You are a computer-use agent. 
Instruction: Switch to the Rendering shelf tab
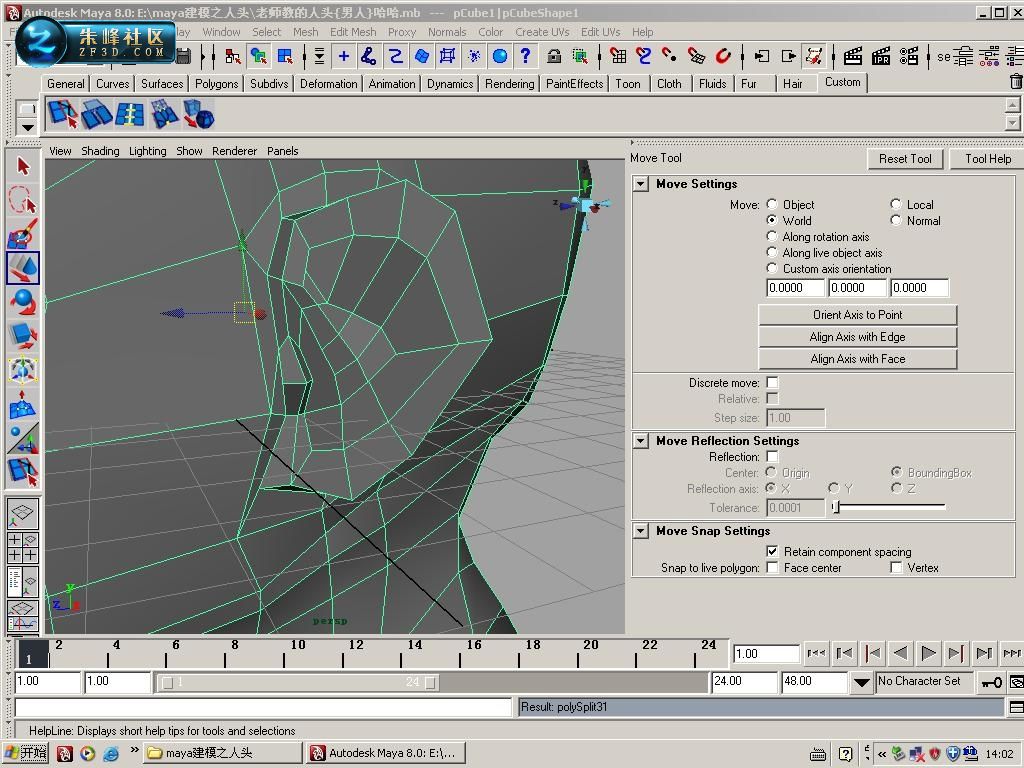pyautogui.click(x=509, y=84)
